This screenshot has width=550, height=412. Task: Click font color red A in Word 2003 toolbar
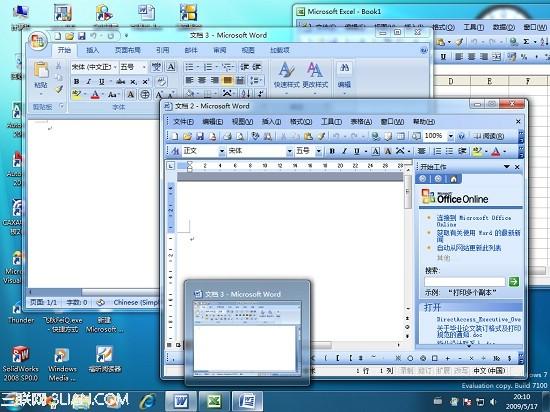coord(496,151)
